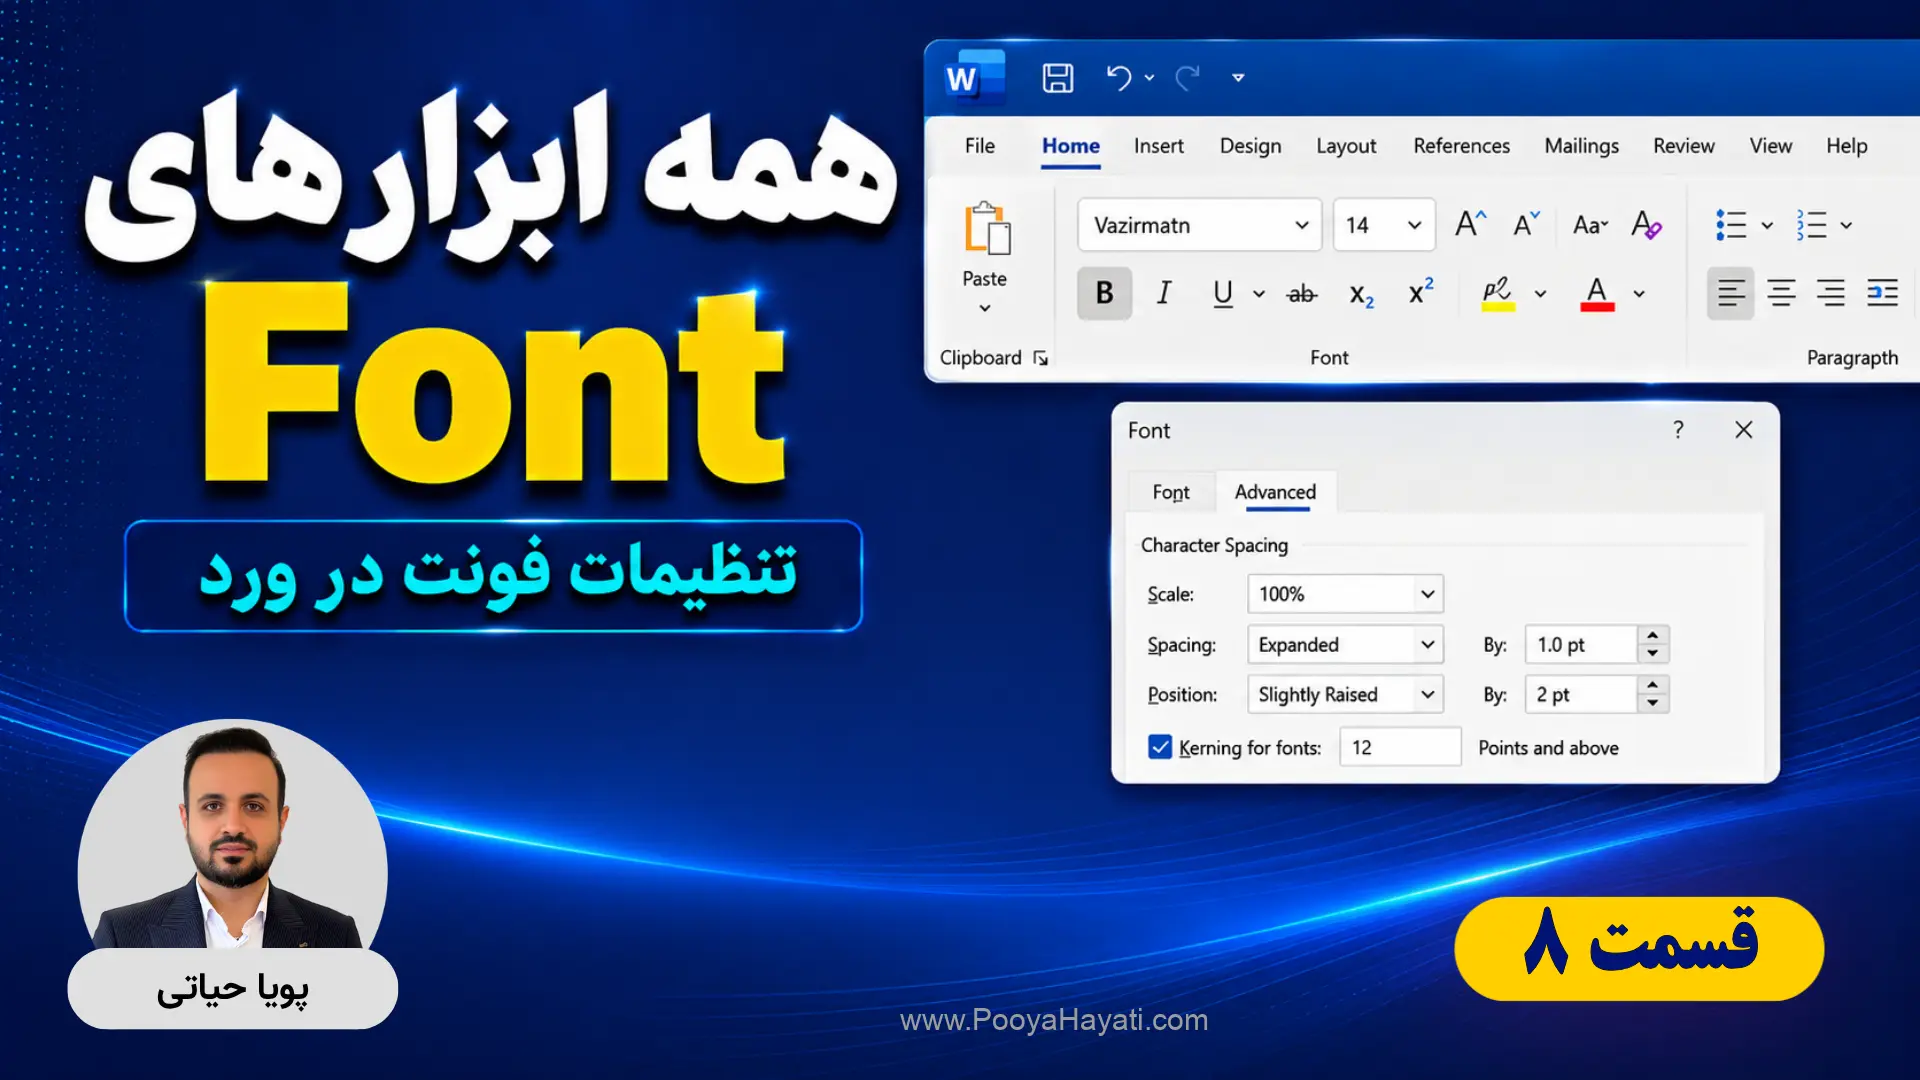Increase font size with grow icon
Screen dimensions: 1920x1080
coord(1470,224)
